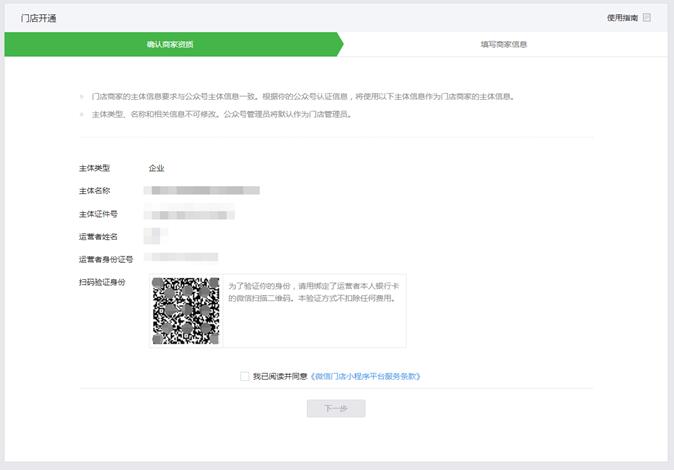This screenshot has height=471, width=674.
Task: Click the 使用指南 link text
Action: pyautogui.click(x=622, y=18)
